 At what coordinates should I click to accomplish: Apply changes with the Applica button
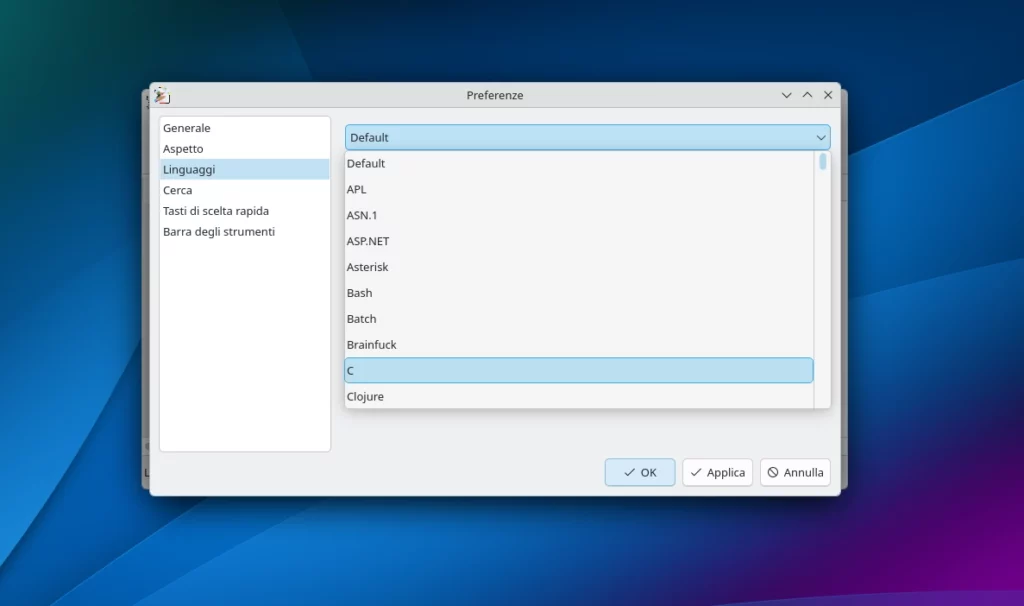[x=718, y=472]
